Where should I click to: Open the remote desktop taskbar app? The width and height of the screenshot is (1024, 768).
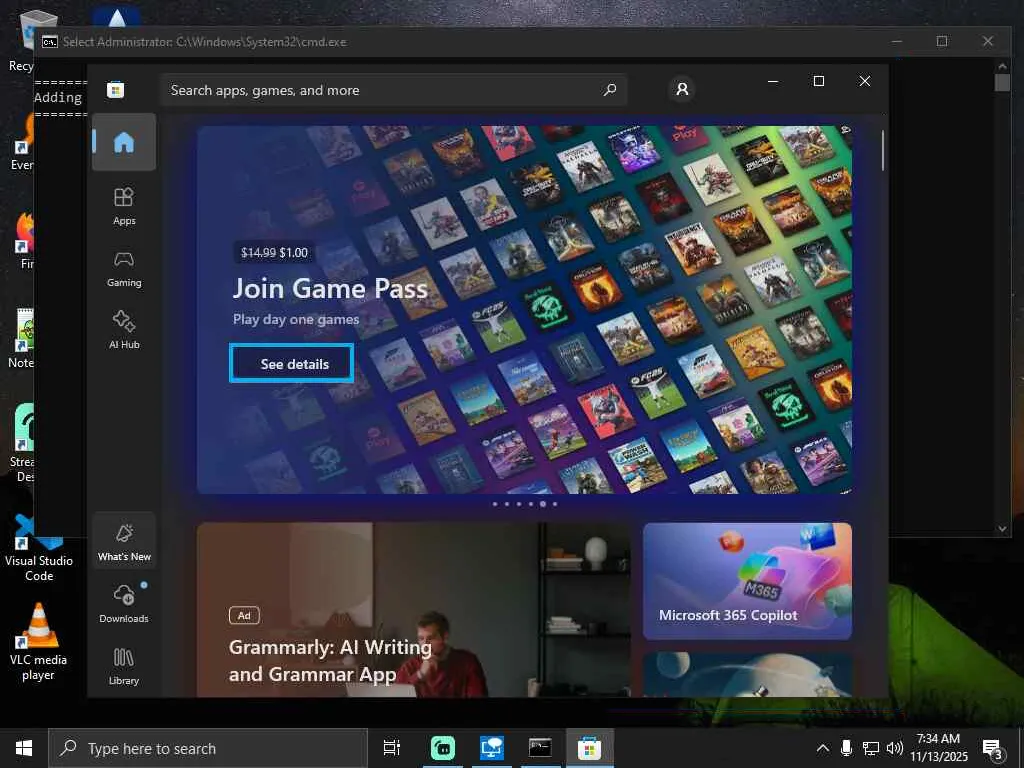(491, 748)
